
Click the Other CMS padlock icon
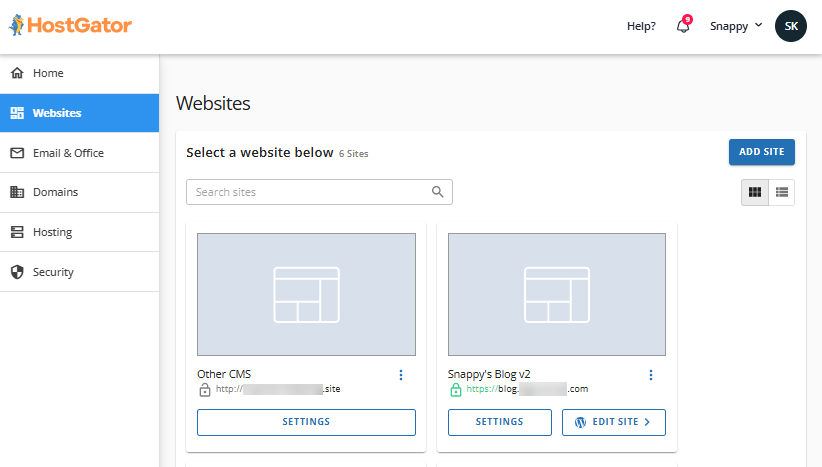[204, 389]
